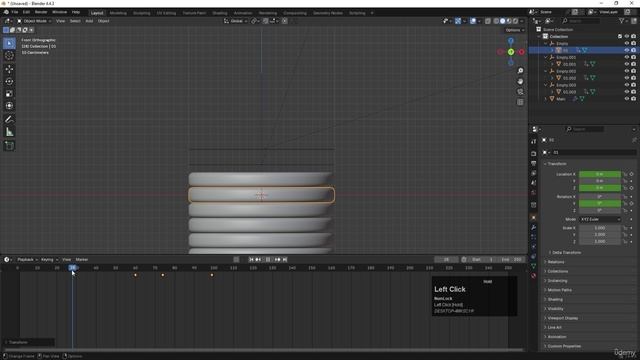Open the timeline Marker menu

coord(82,260)
